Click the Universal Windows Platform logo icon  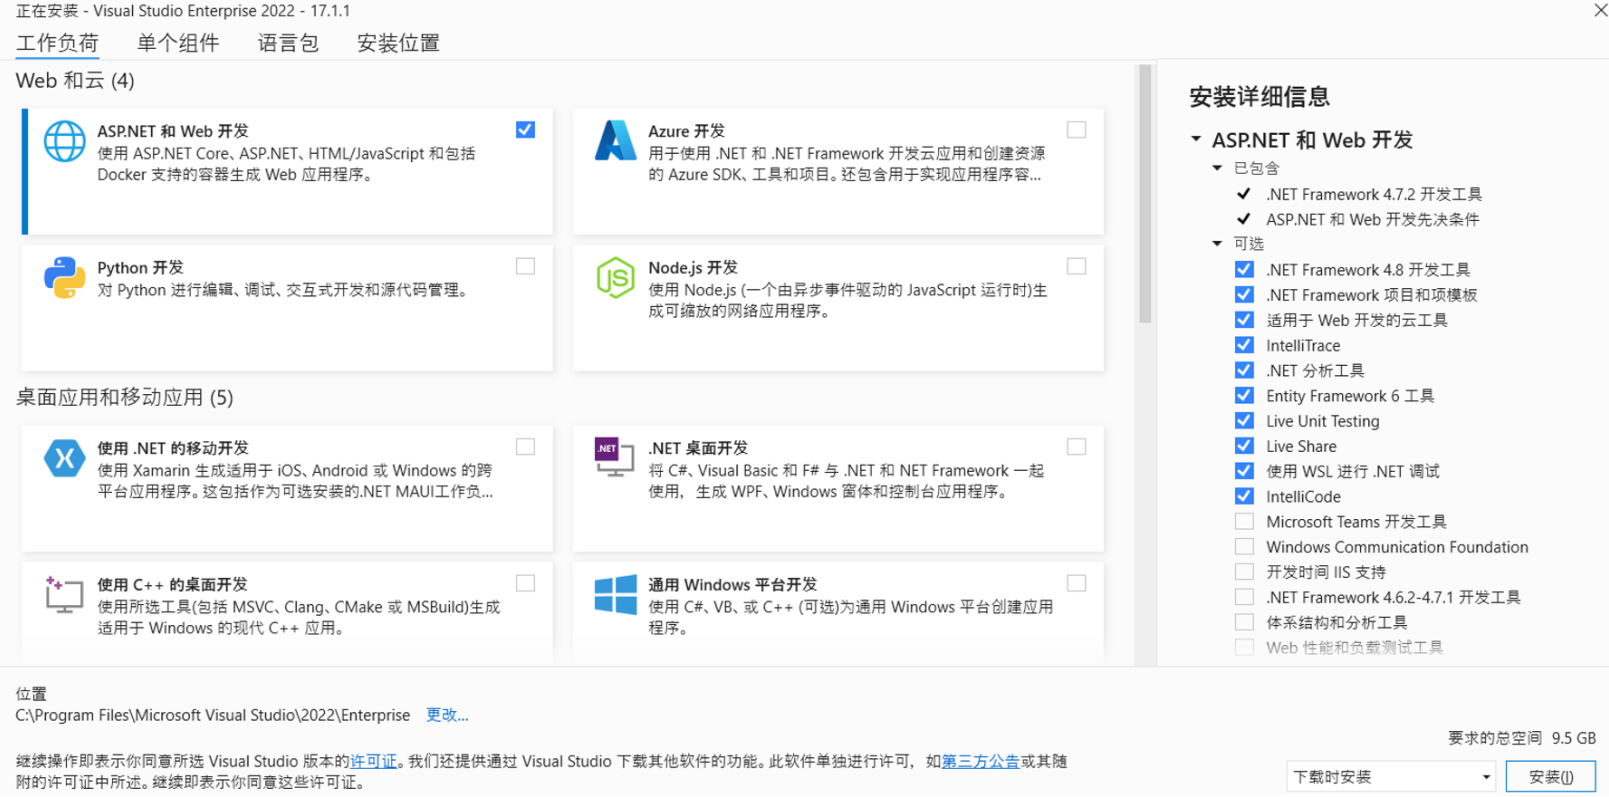(x=615, y=594)
